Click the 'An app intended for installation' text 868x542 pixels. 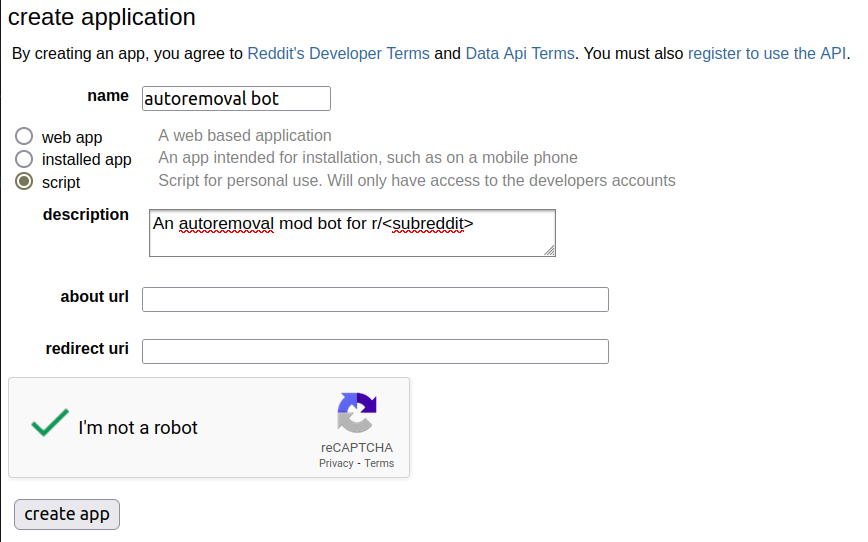click(x=368, y=158)
